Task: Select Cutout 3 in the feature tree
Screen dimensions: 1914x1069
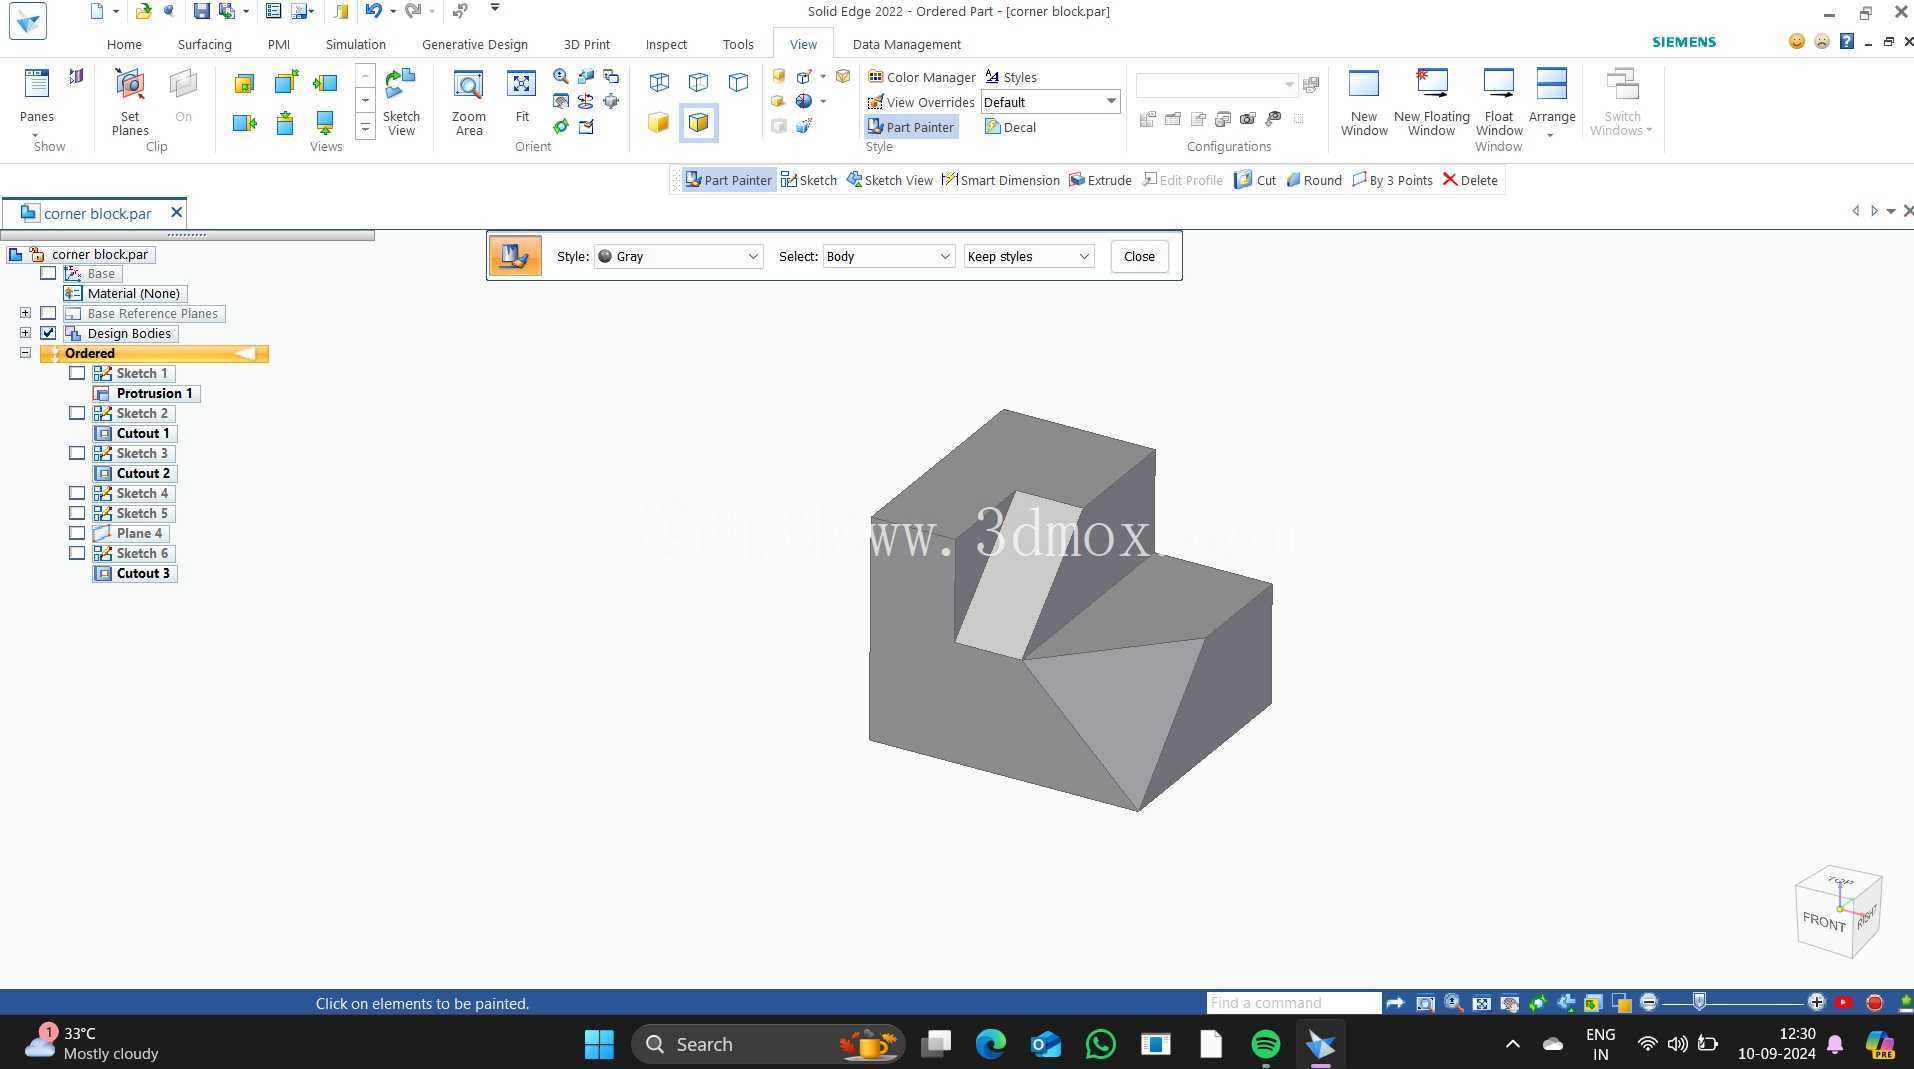Action: [134, 573]
